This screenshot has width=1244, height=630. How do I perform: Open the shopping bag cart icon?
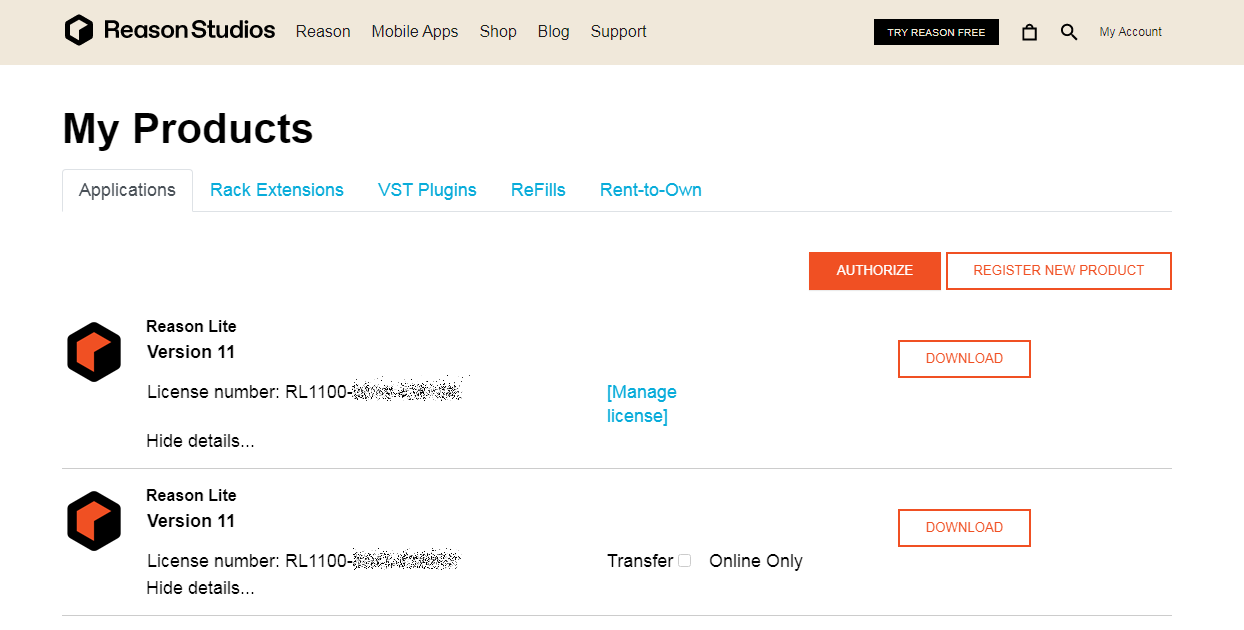click(x=1029, y=32)
